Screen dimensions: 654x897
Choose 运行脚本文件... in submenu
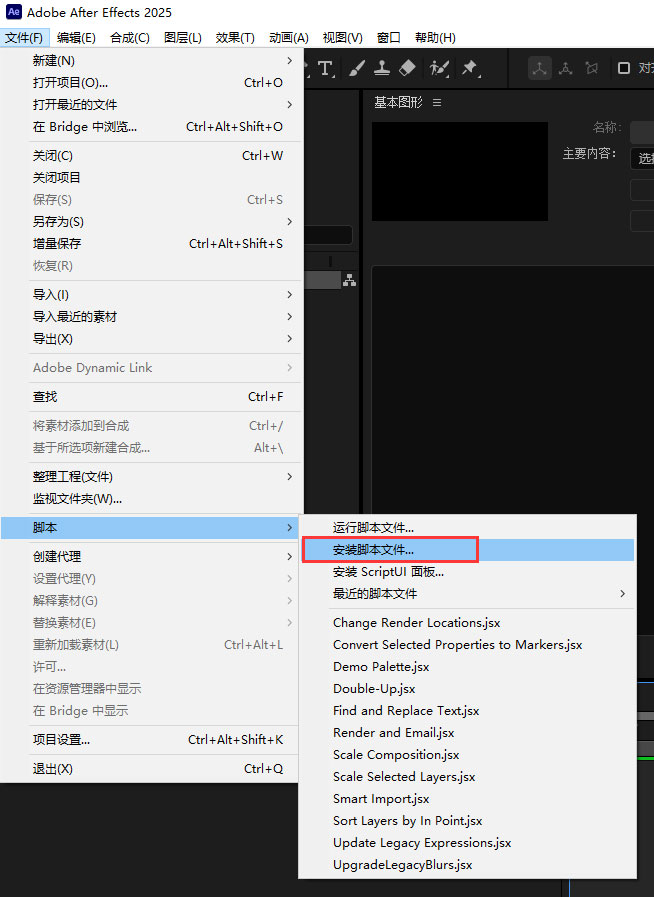467,527
